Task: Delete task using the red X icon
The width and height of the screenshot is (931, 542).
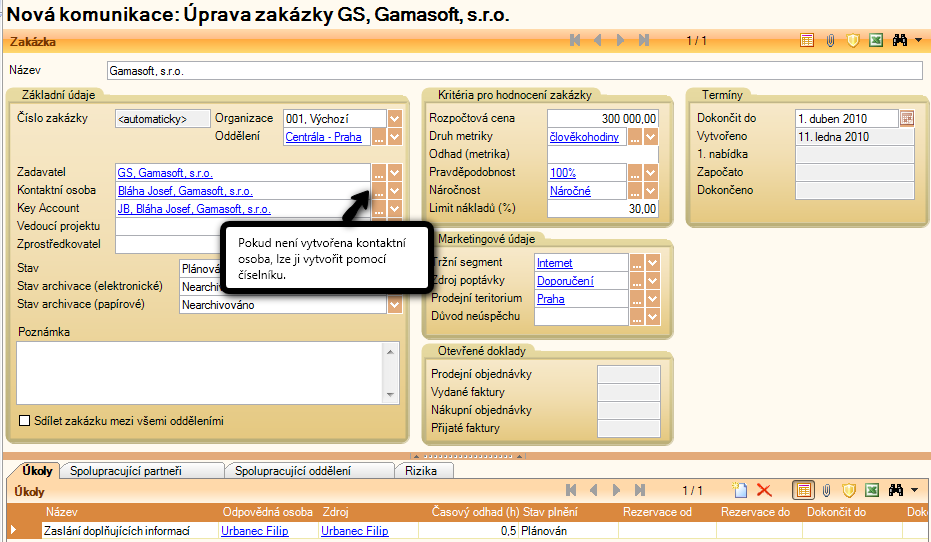Action: point(765,490)
